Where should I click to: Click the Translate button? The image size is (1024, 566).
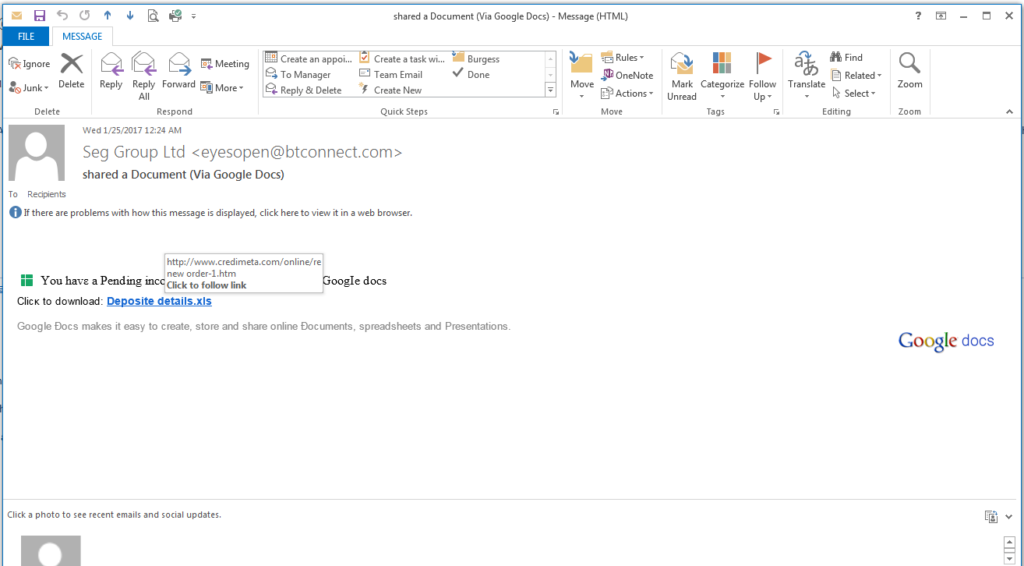[x=806, y=76]
